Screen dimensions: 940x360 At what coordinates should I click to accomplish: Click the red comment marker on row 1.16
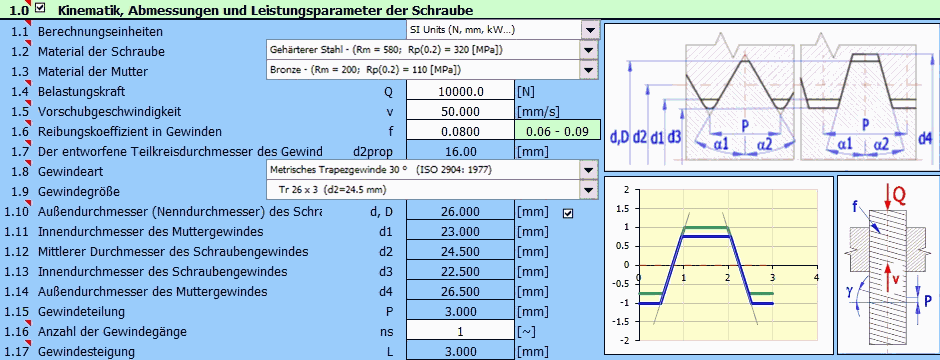pos(29,325)
